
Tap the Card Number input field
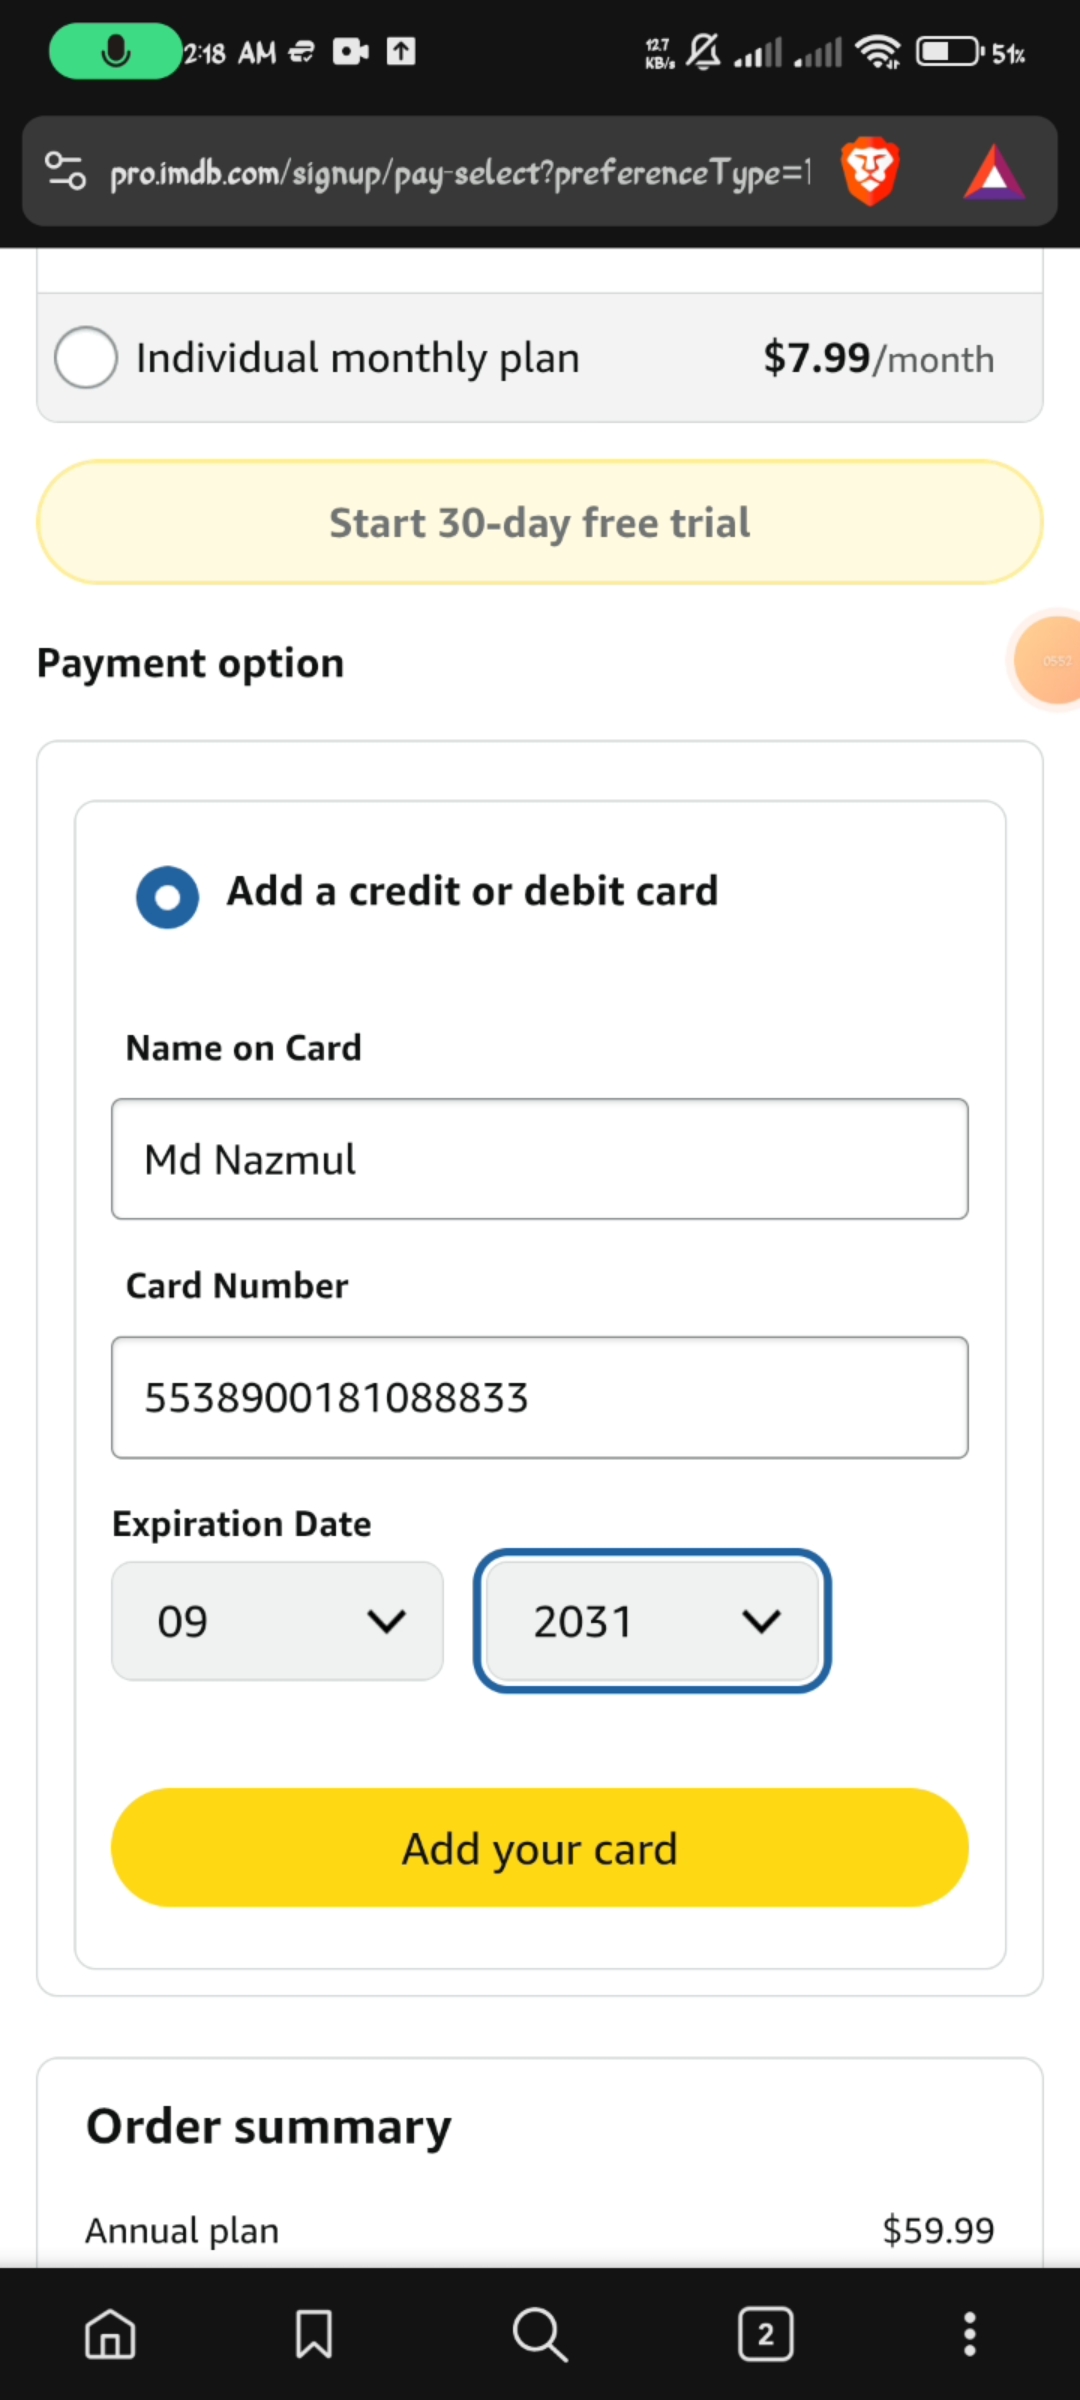coord(540,1397)
